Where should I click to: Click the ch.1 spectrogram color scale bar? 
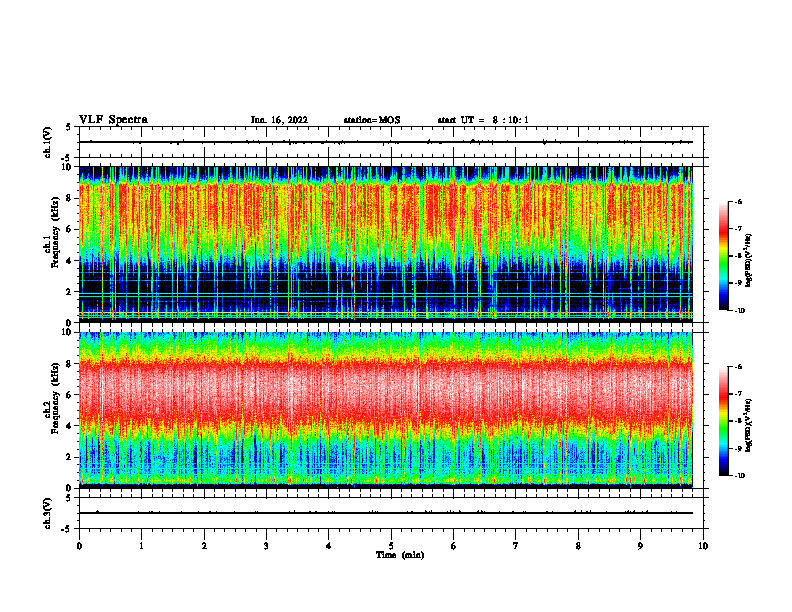(723, 256)
